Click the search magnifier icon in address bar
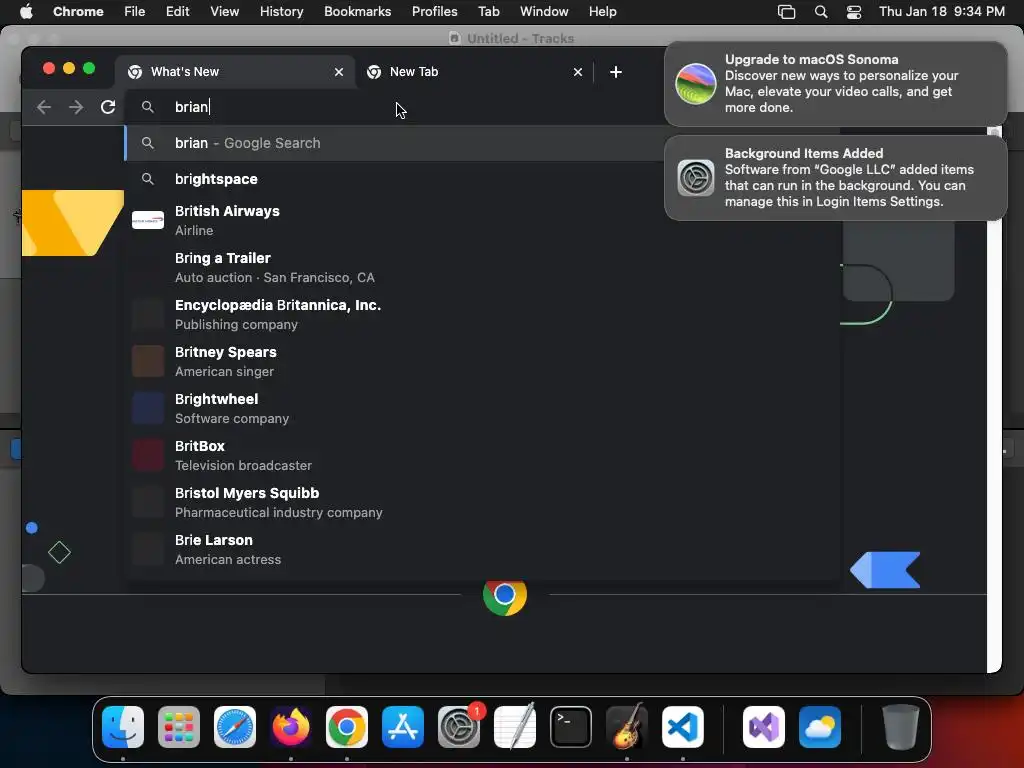This screenshot has height=768, width=1024. (148, 107)
